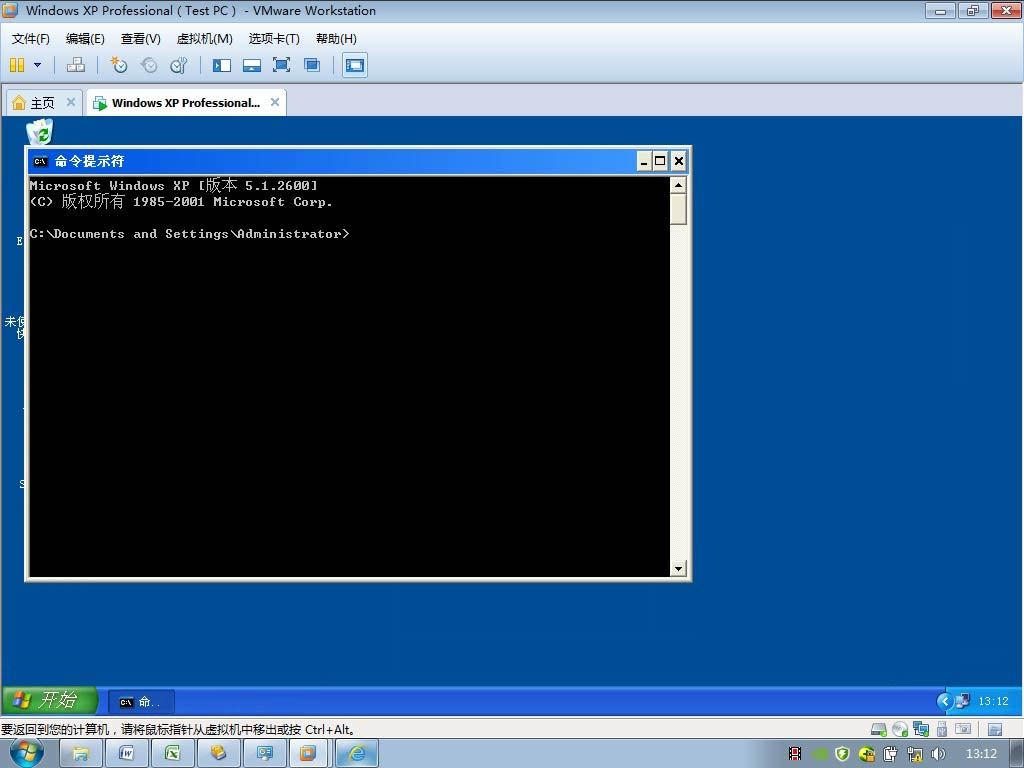This screenshot has height=768, width=1024.
Task: Open Microsoft Excel from the host taskbar
Action: pos(172,754)
